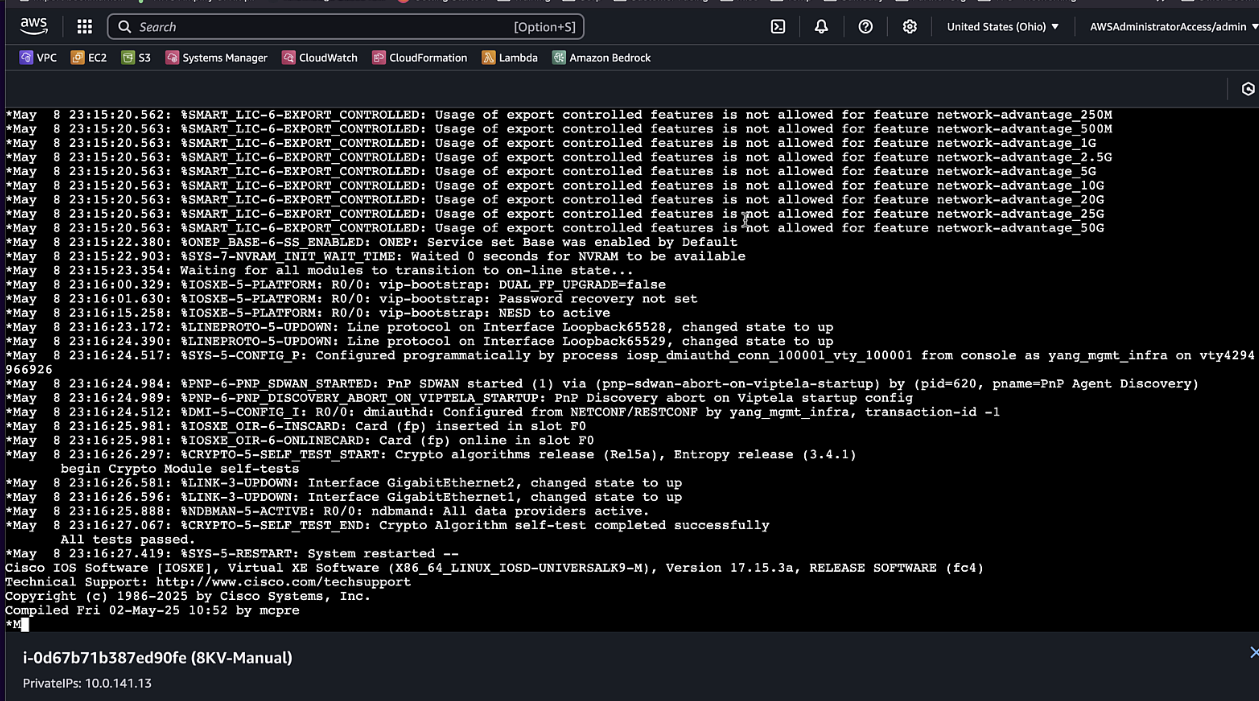This screenshot has width=1259, height=701.
Task: Click the VPC service icon
Action: (x=26, y=58)
